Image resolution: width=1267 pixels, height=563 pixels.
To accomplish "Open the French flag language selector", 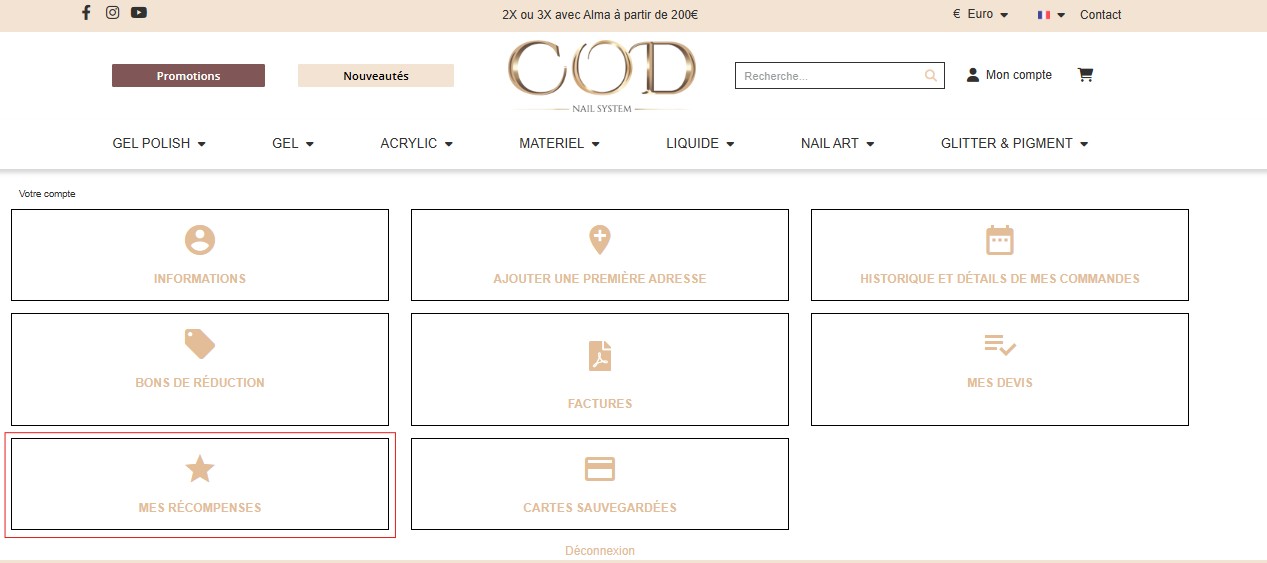I will [x=1051, y=15].
